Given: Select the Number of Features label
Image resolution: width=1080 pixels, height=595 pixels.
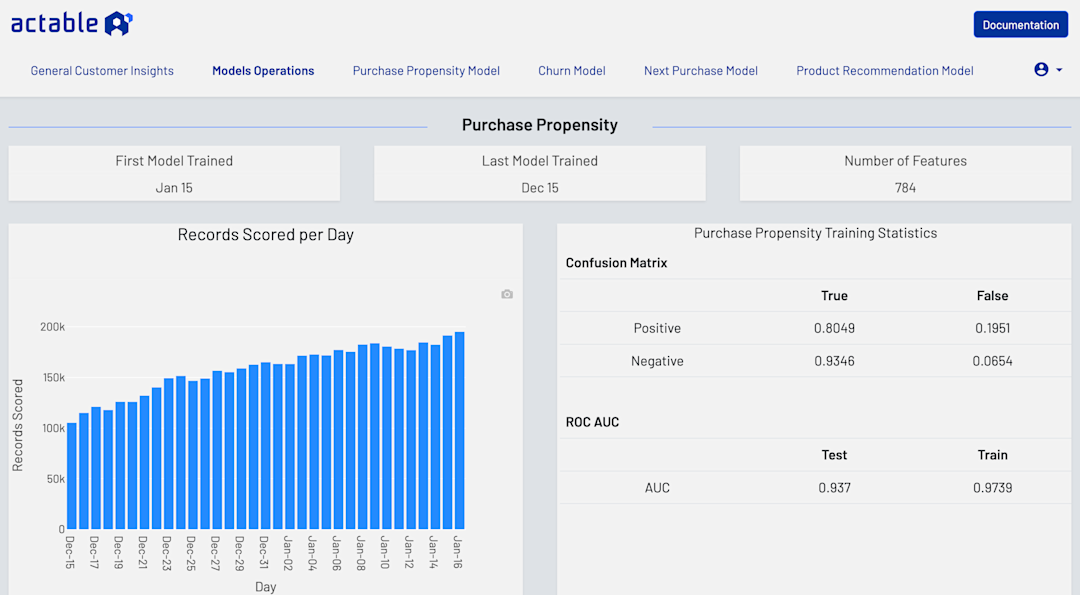Looking at the screenshot, I should tap(905, 161).
